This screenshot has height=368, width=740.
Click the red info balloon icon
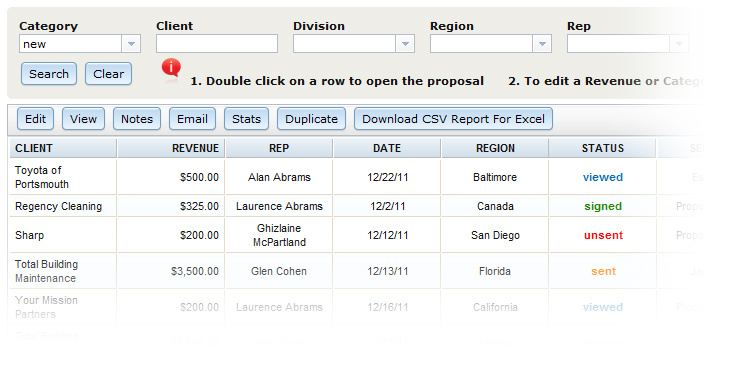click(171, 68)
